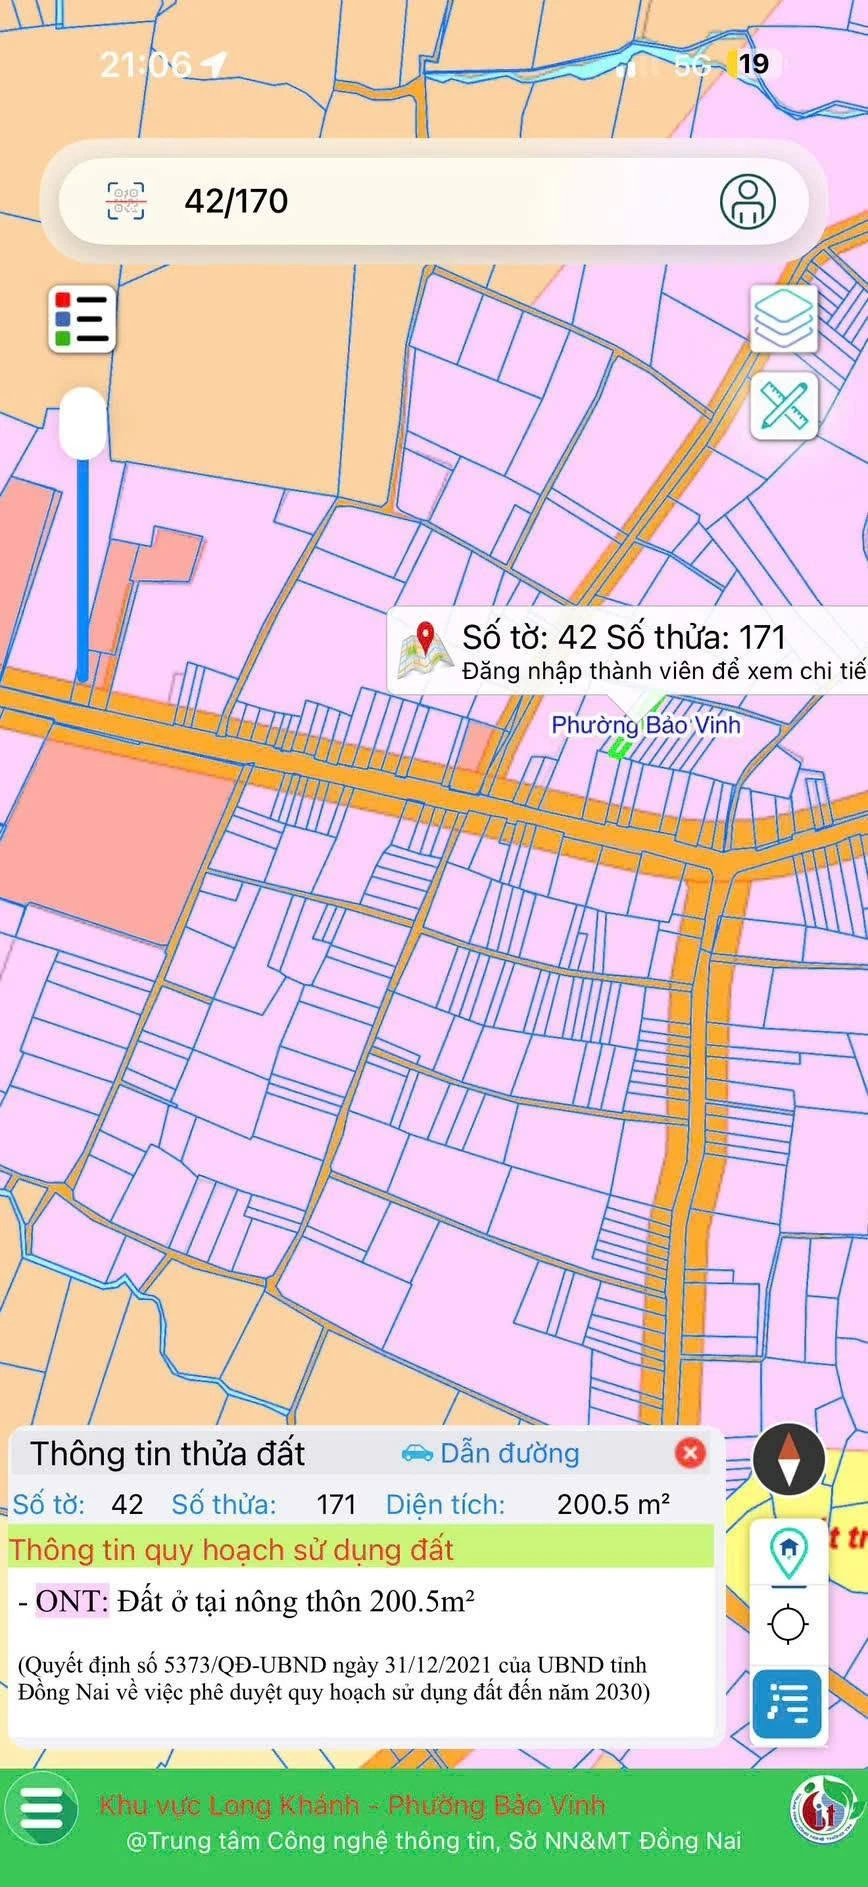Image resolution: width=868 pixels, height=1887 pixels.
Task: Tap the Số tờ 42 Số thửa 171 callout
Action: (x=627, y=652)
